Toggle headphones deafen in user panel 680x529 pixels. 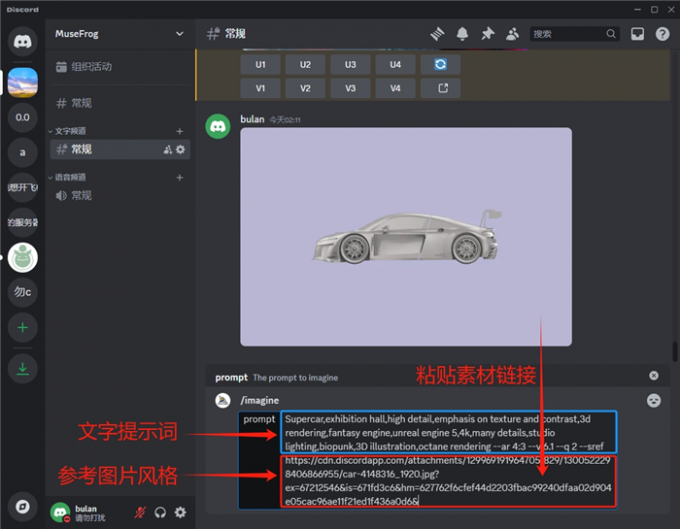point(160,513)
